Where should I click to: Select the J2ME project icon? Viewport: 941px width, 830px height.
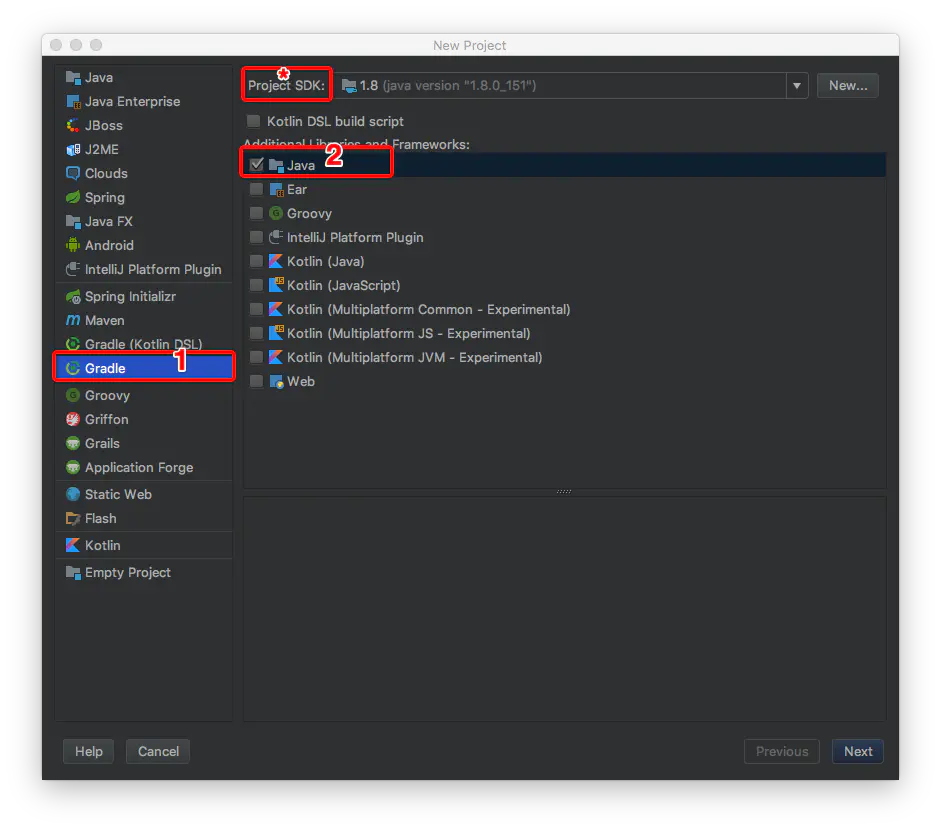pos(73,149)
